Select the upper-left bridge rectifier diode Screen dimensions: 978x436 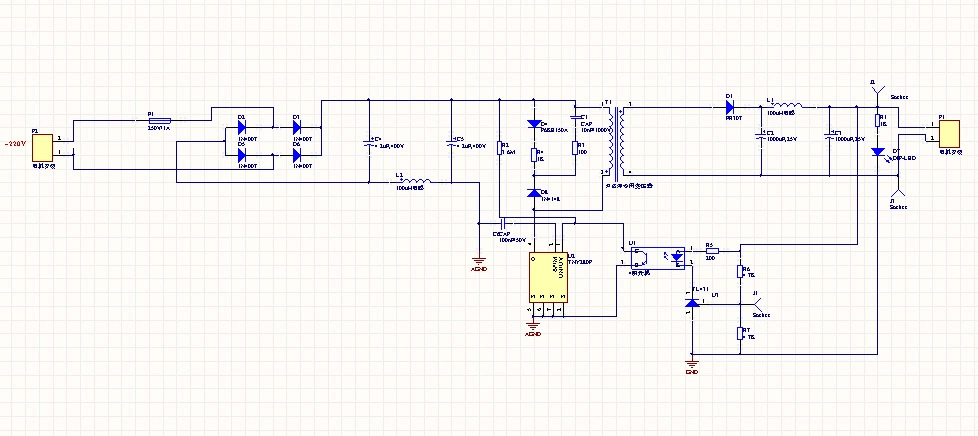tap(241, 127)
